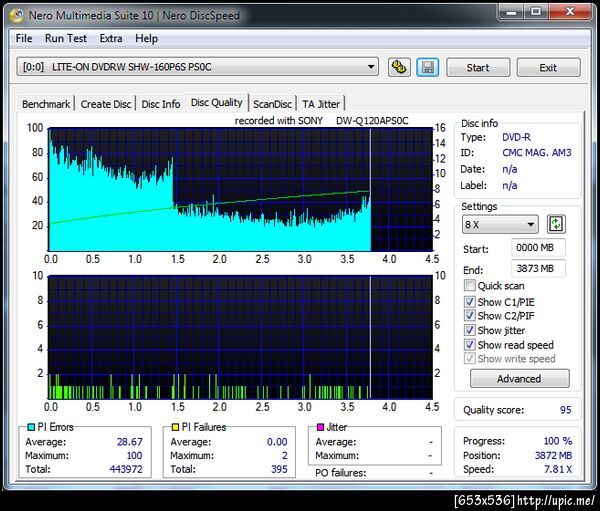The width and height of the screenshot is (600, 511).
Task: Click the Start position field 0000 MB
Action: [x=538, y=248]
